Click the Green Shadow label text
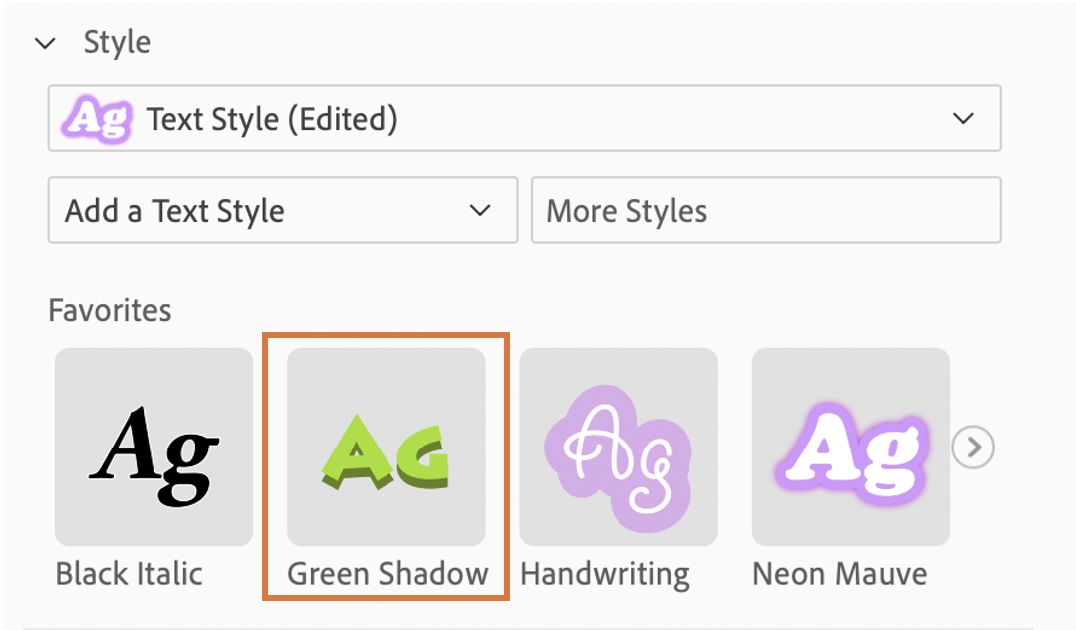Viewport: 1076px width, 630px height. tap(388, 574)
